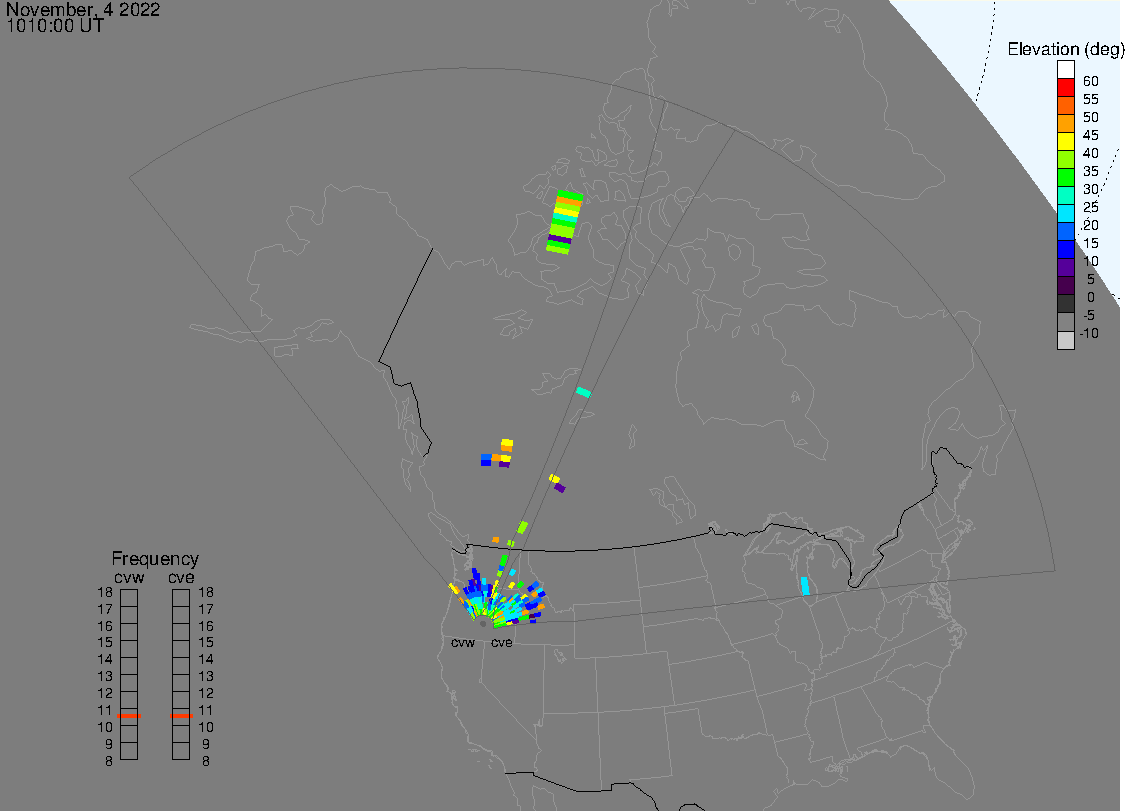This screenshot has height=811, width=1125.
Task: Click "18" left of the cvw frequency bar
Action: 105,592
